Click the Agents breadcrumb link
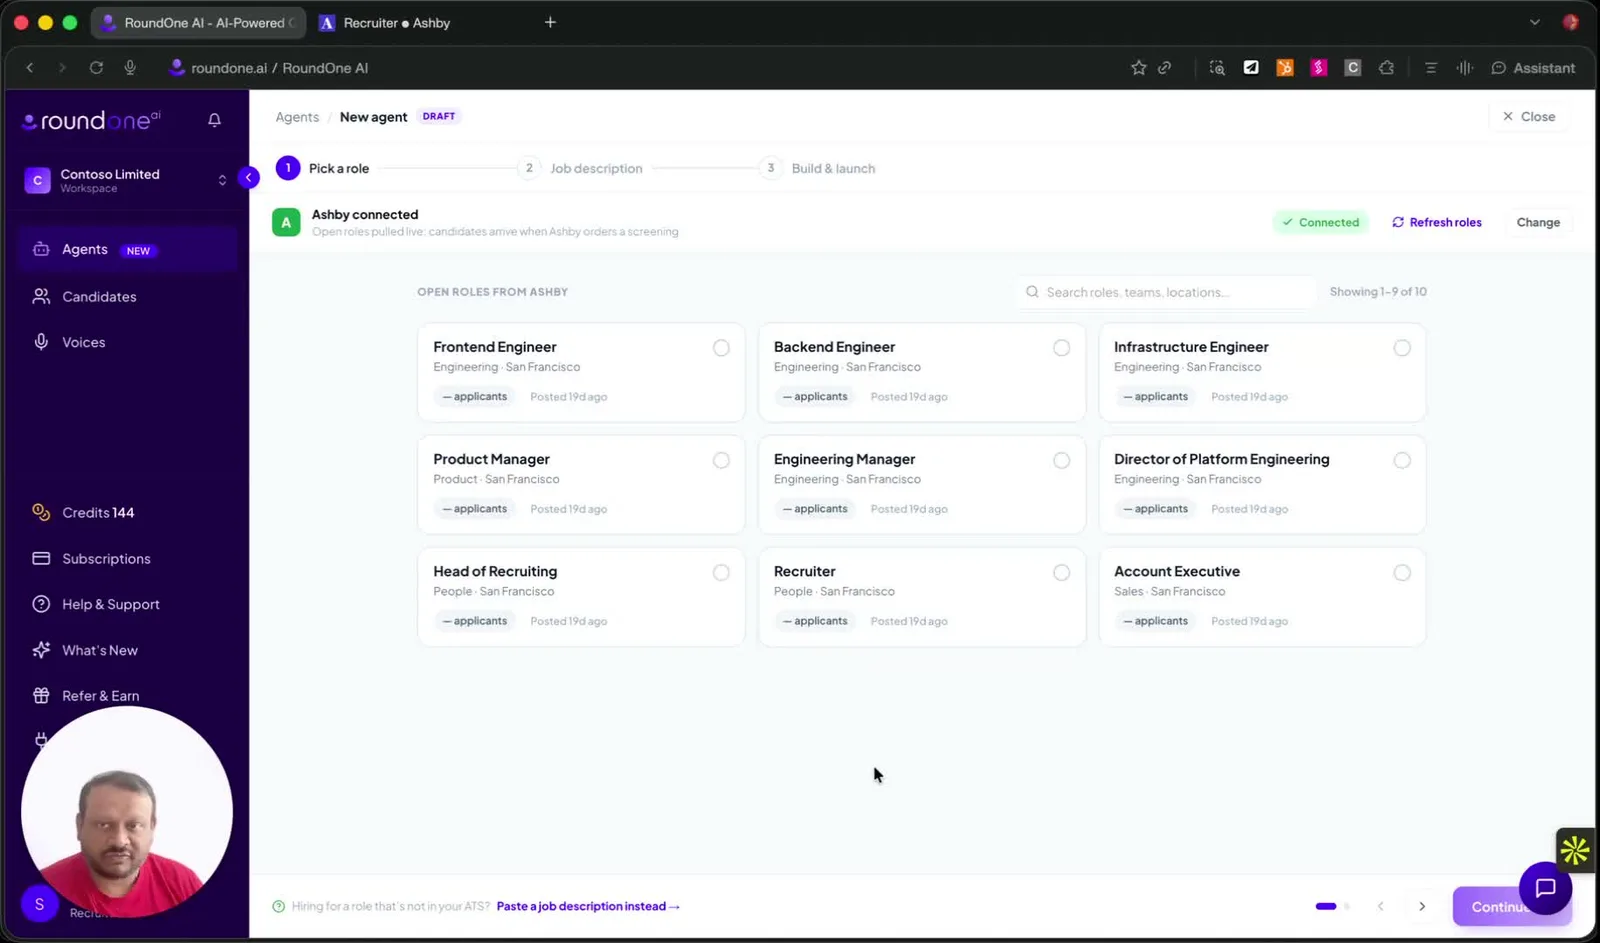 click(x=297, y=117)
